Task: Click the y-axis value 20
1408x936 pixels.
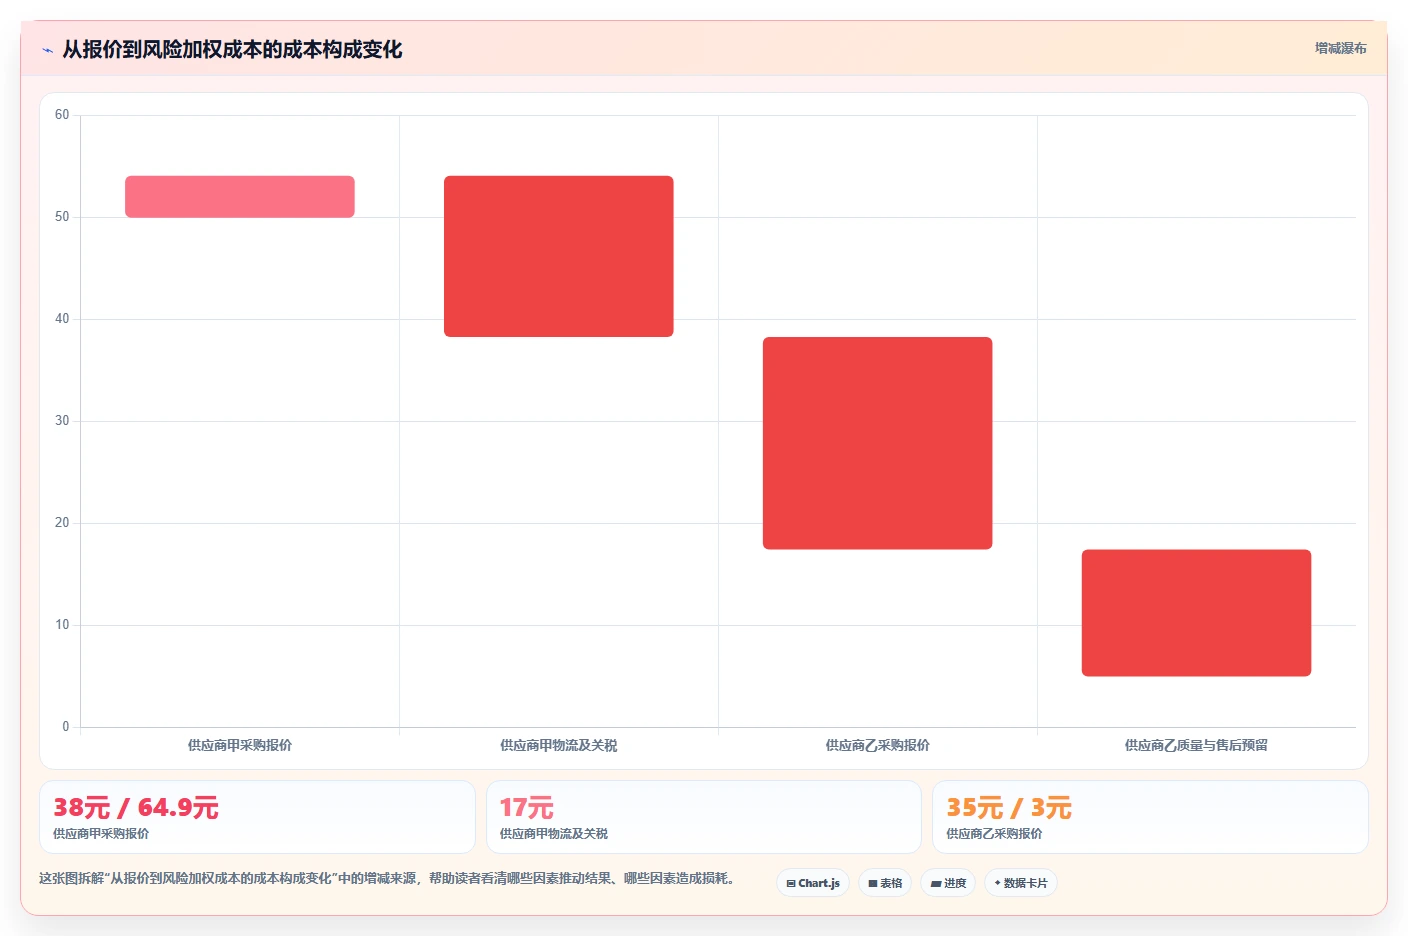Action: pyautogui.click(x=62, y=523)
